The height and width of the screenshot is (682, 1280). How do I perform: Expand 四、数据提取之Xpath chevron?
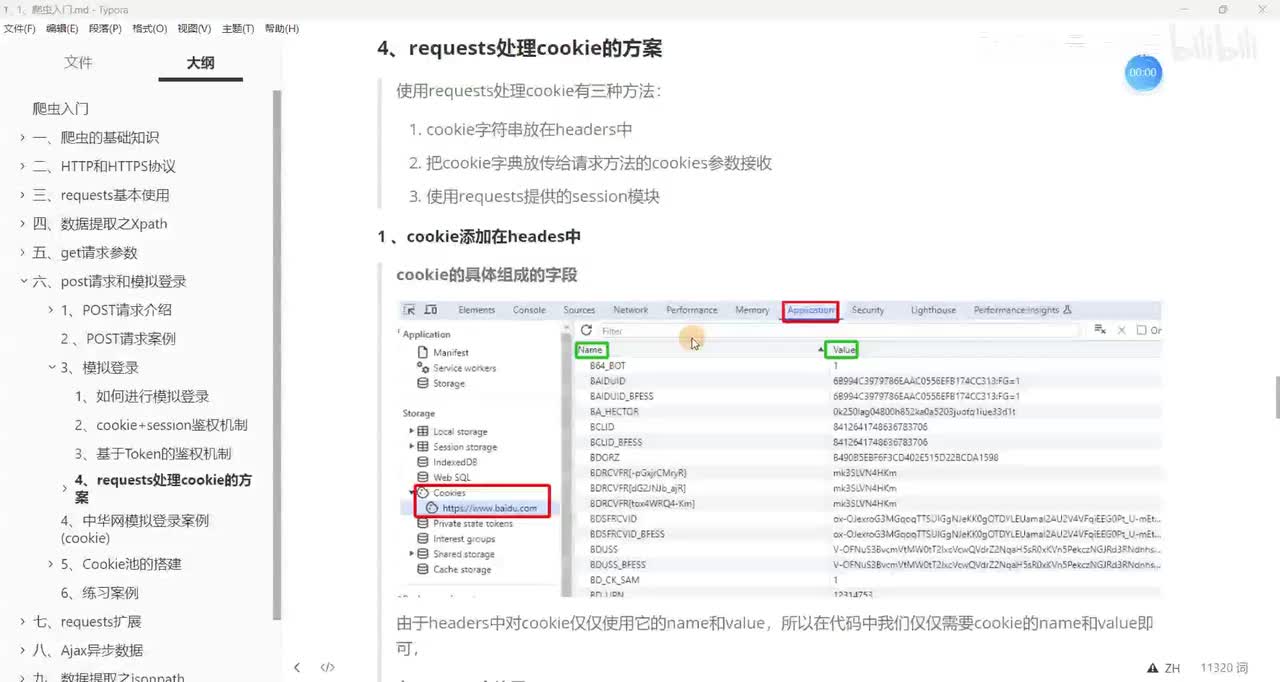(23, 224)
